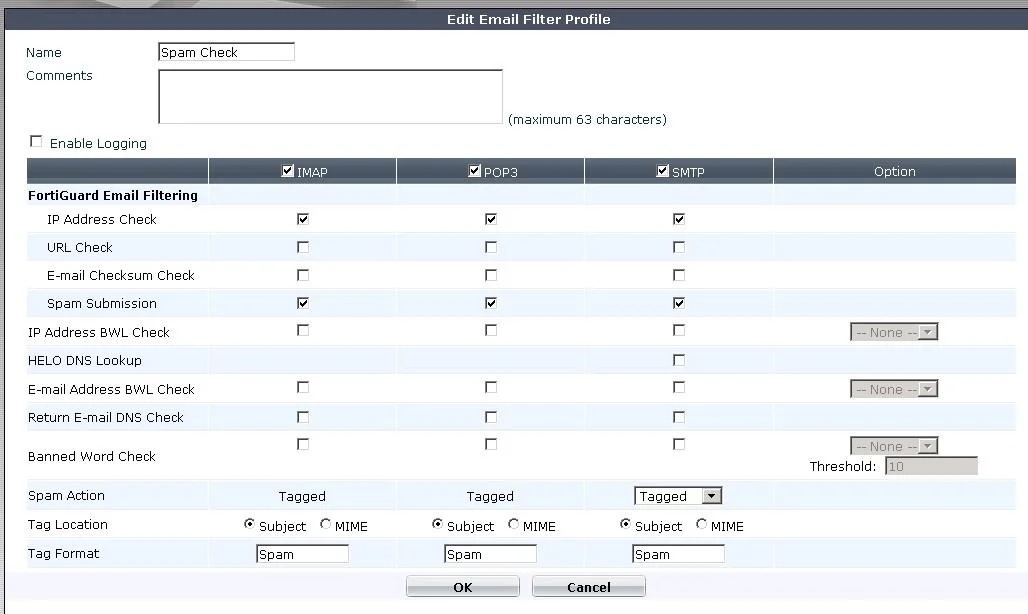Click into the Comments text area

(x=330, y=96)
